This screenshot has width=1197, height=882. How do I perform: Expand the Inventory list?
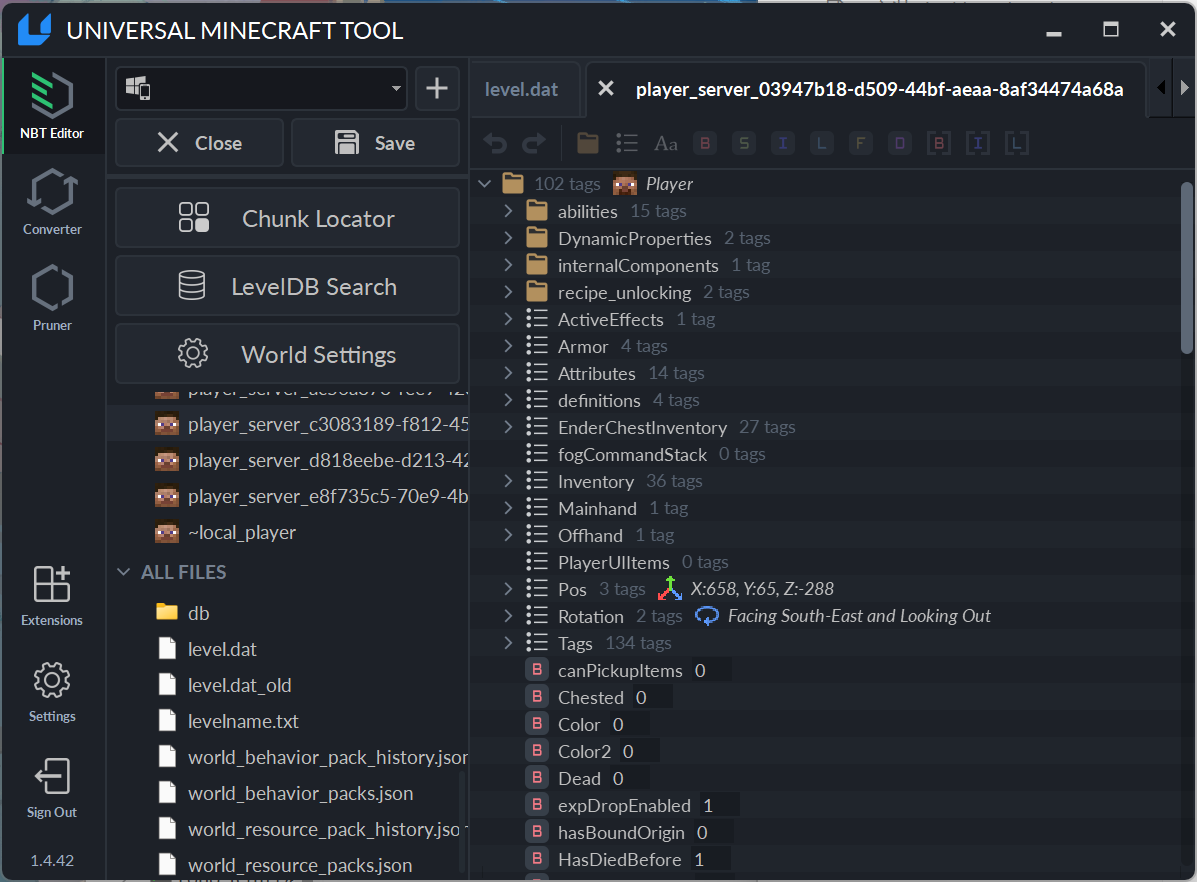coord(508,481)
